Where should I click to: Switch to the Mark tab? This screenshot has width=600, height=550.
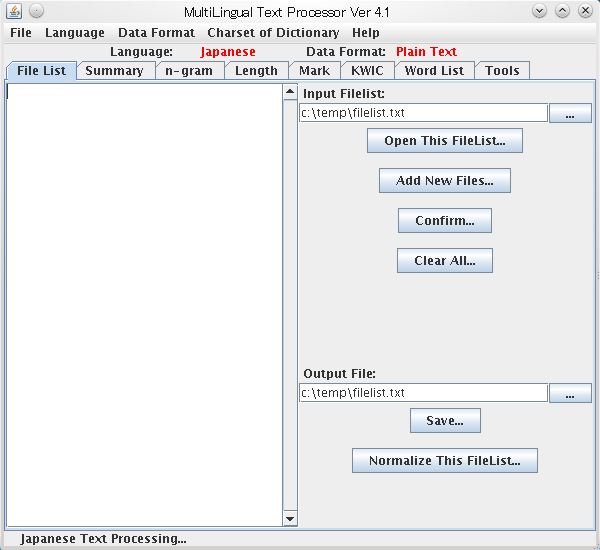[x=314, y=70]
